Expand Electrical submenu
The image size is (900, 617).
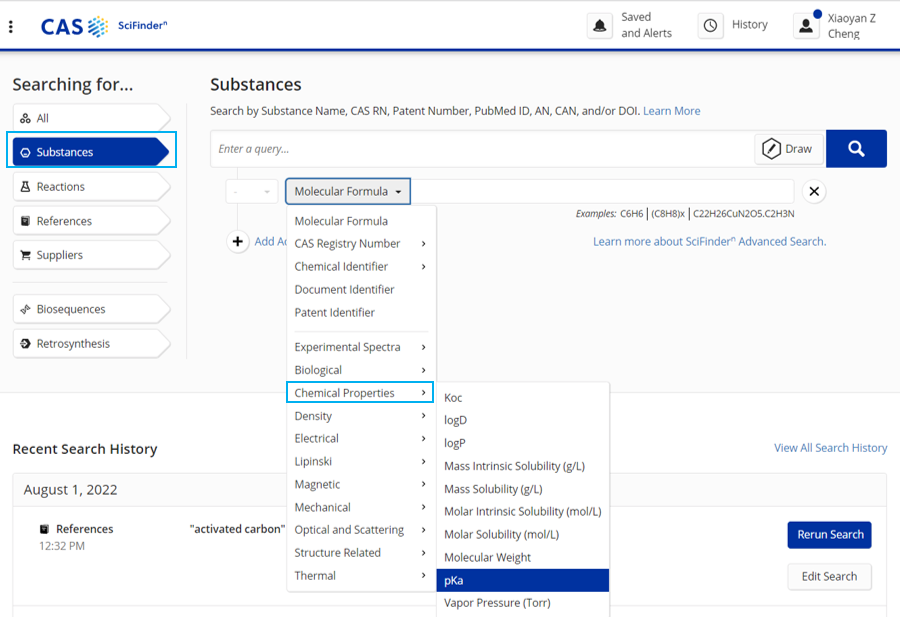click(x=361, y=439)
